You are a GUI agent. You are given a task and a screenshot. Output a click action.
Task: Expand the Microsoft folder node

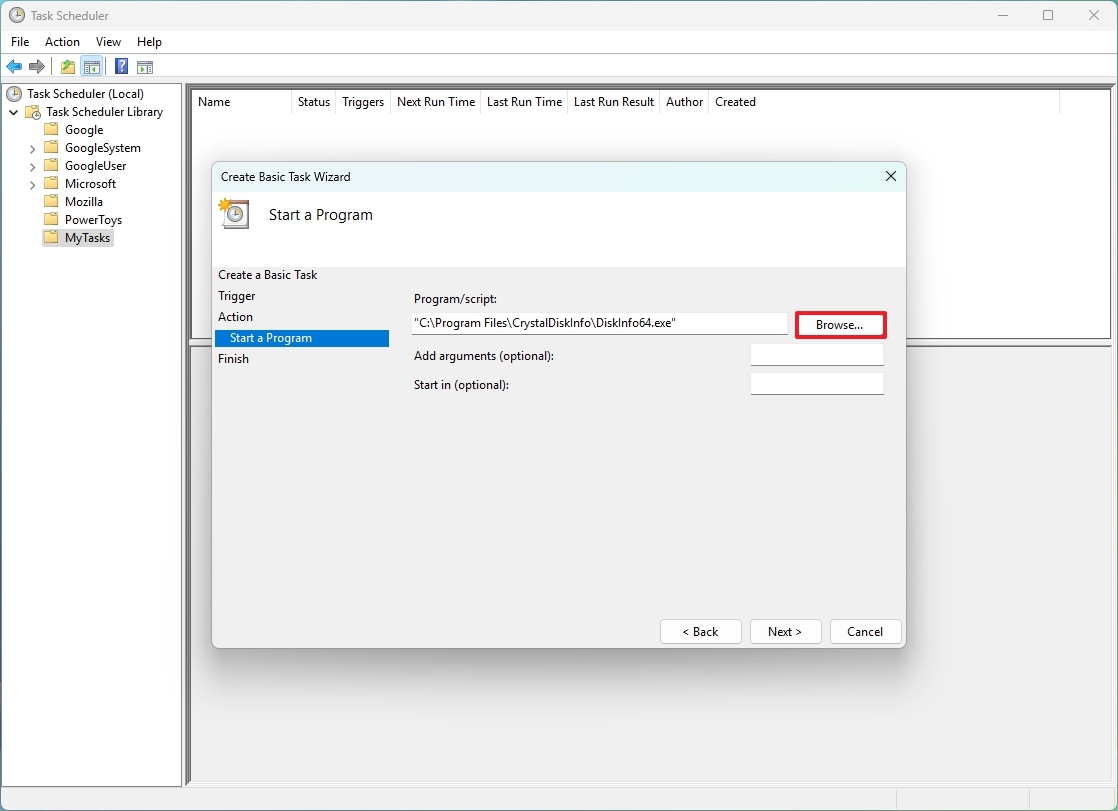point(32,185)
